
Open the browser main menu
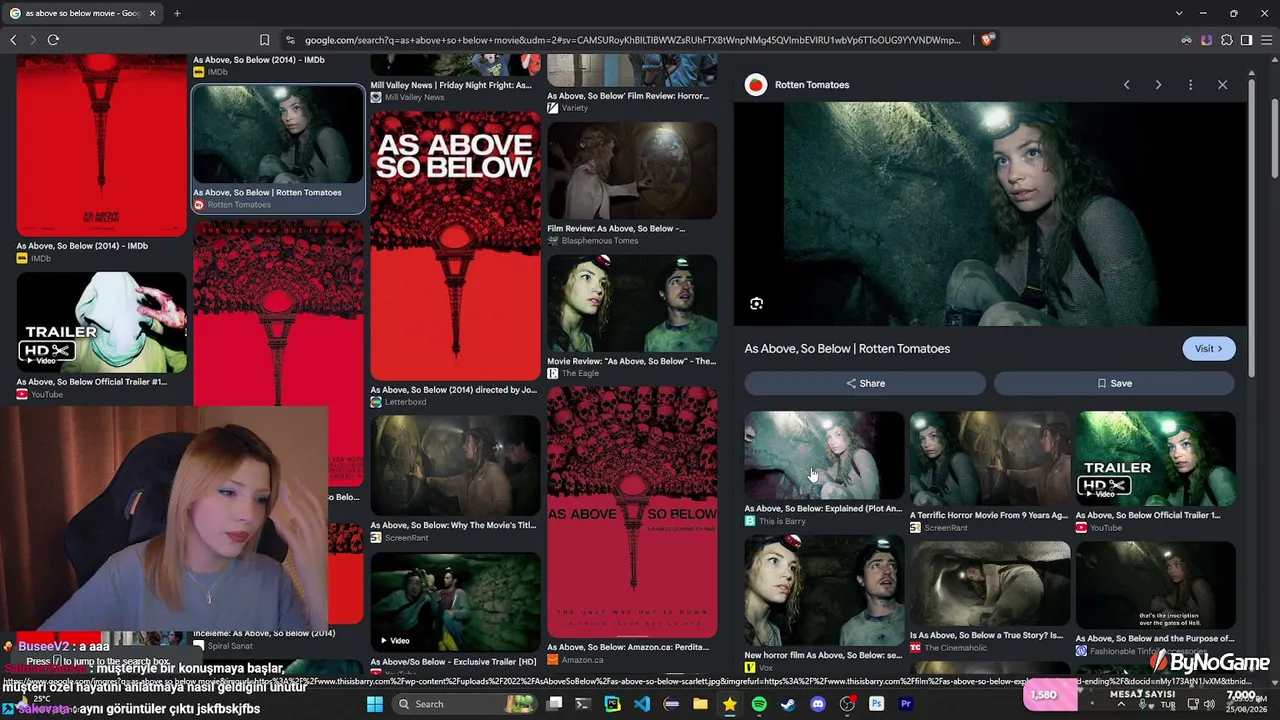click(1266, 40)
